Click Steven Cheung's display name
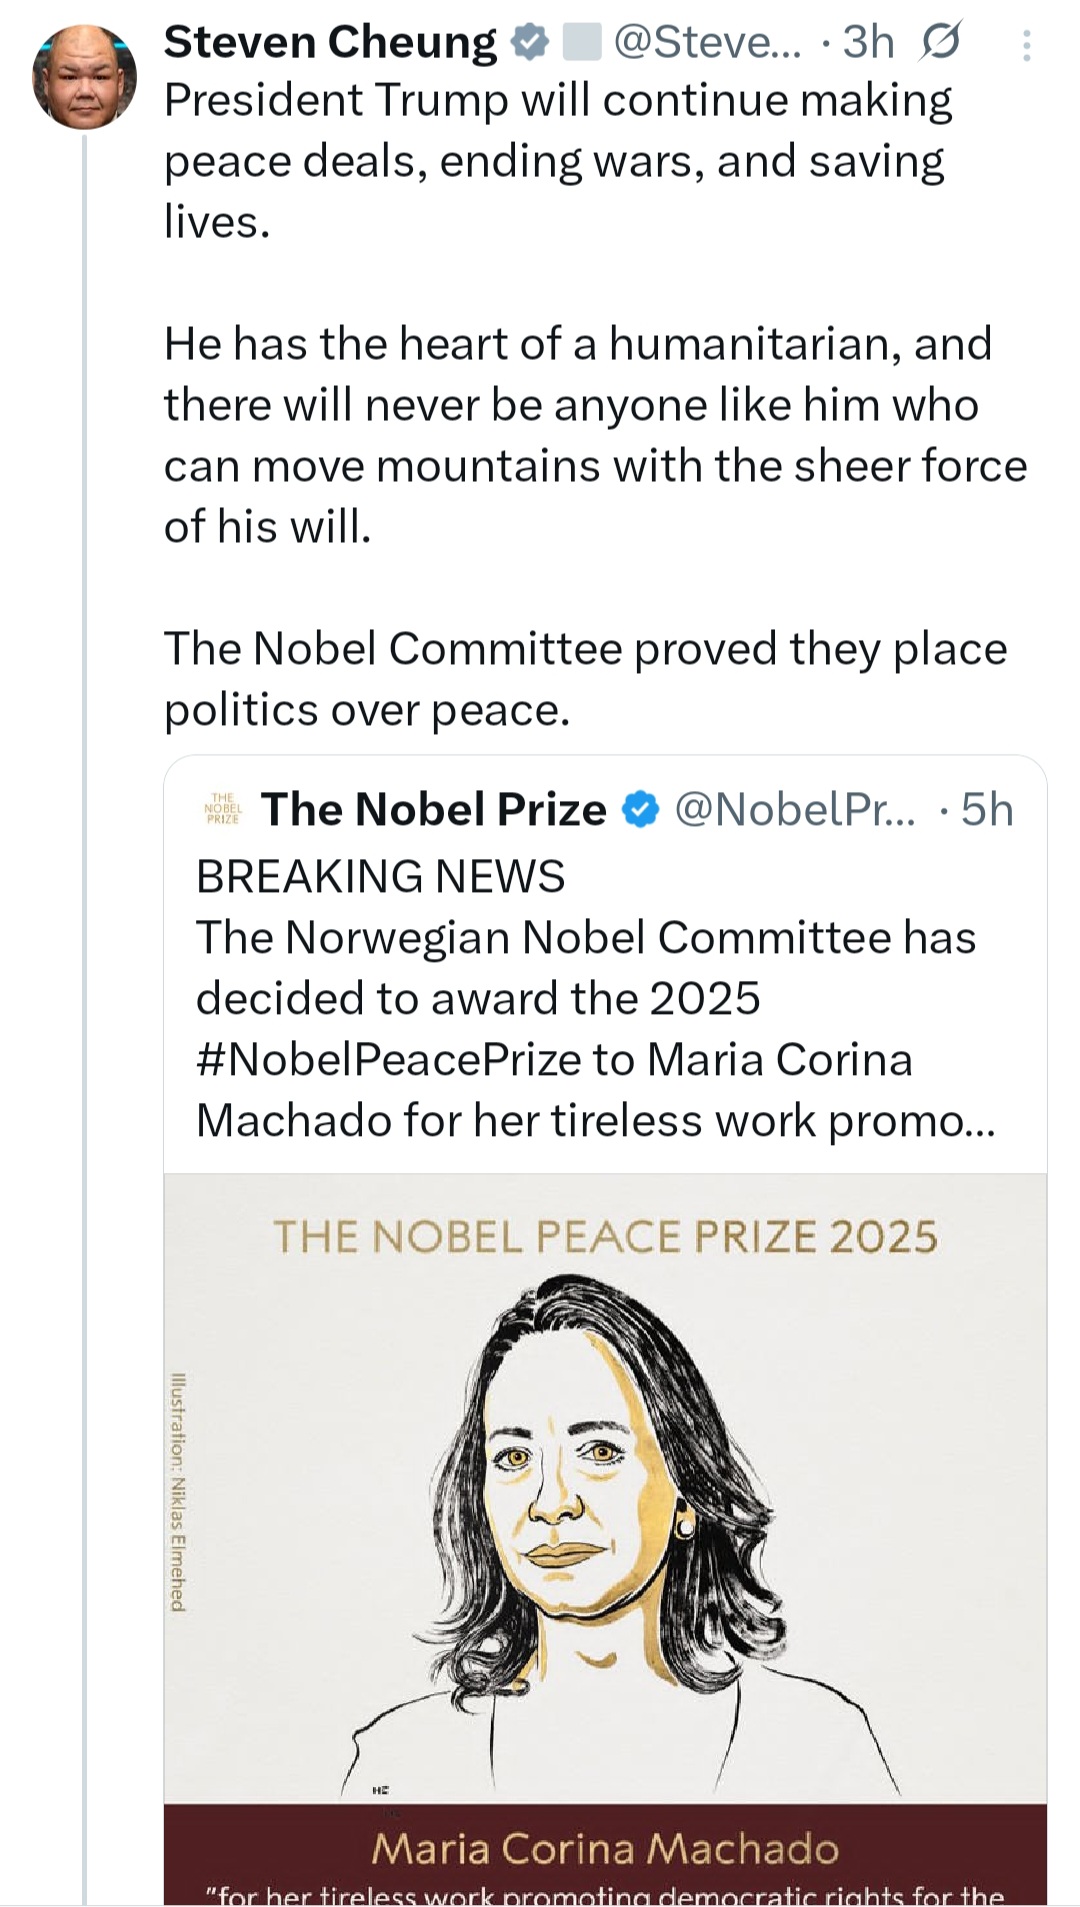This screenshot has width=1080, height=1907. (x=330, y=42)
